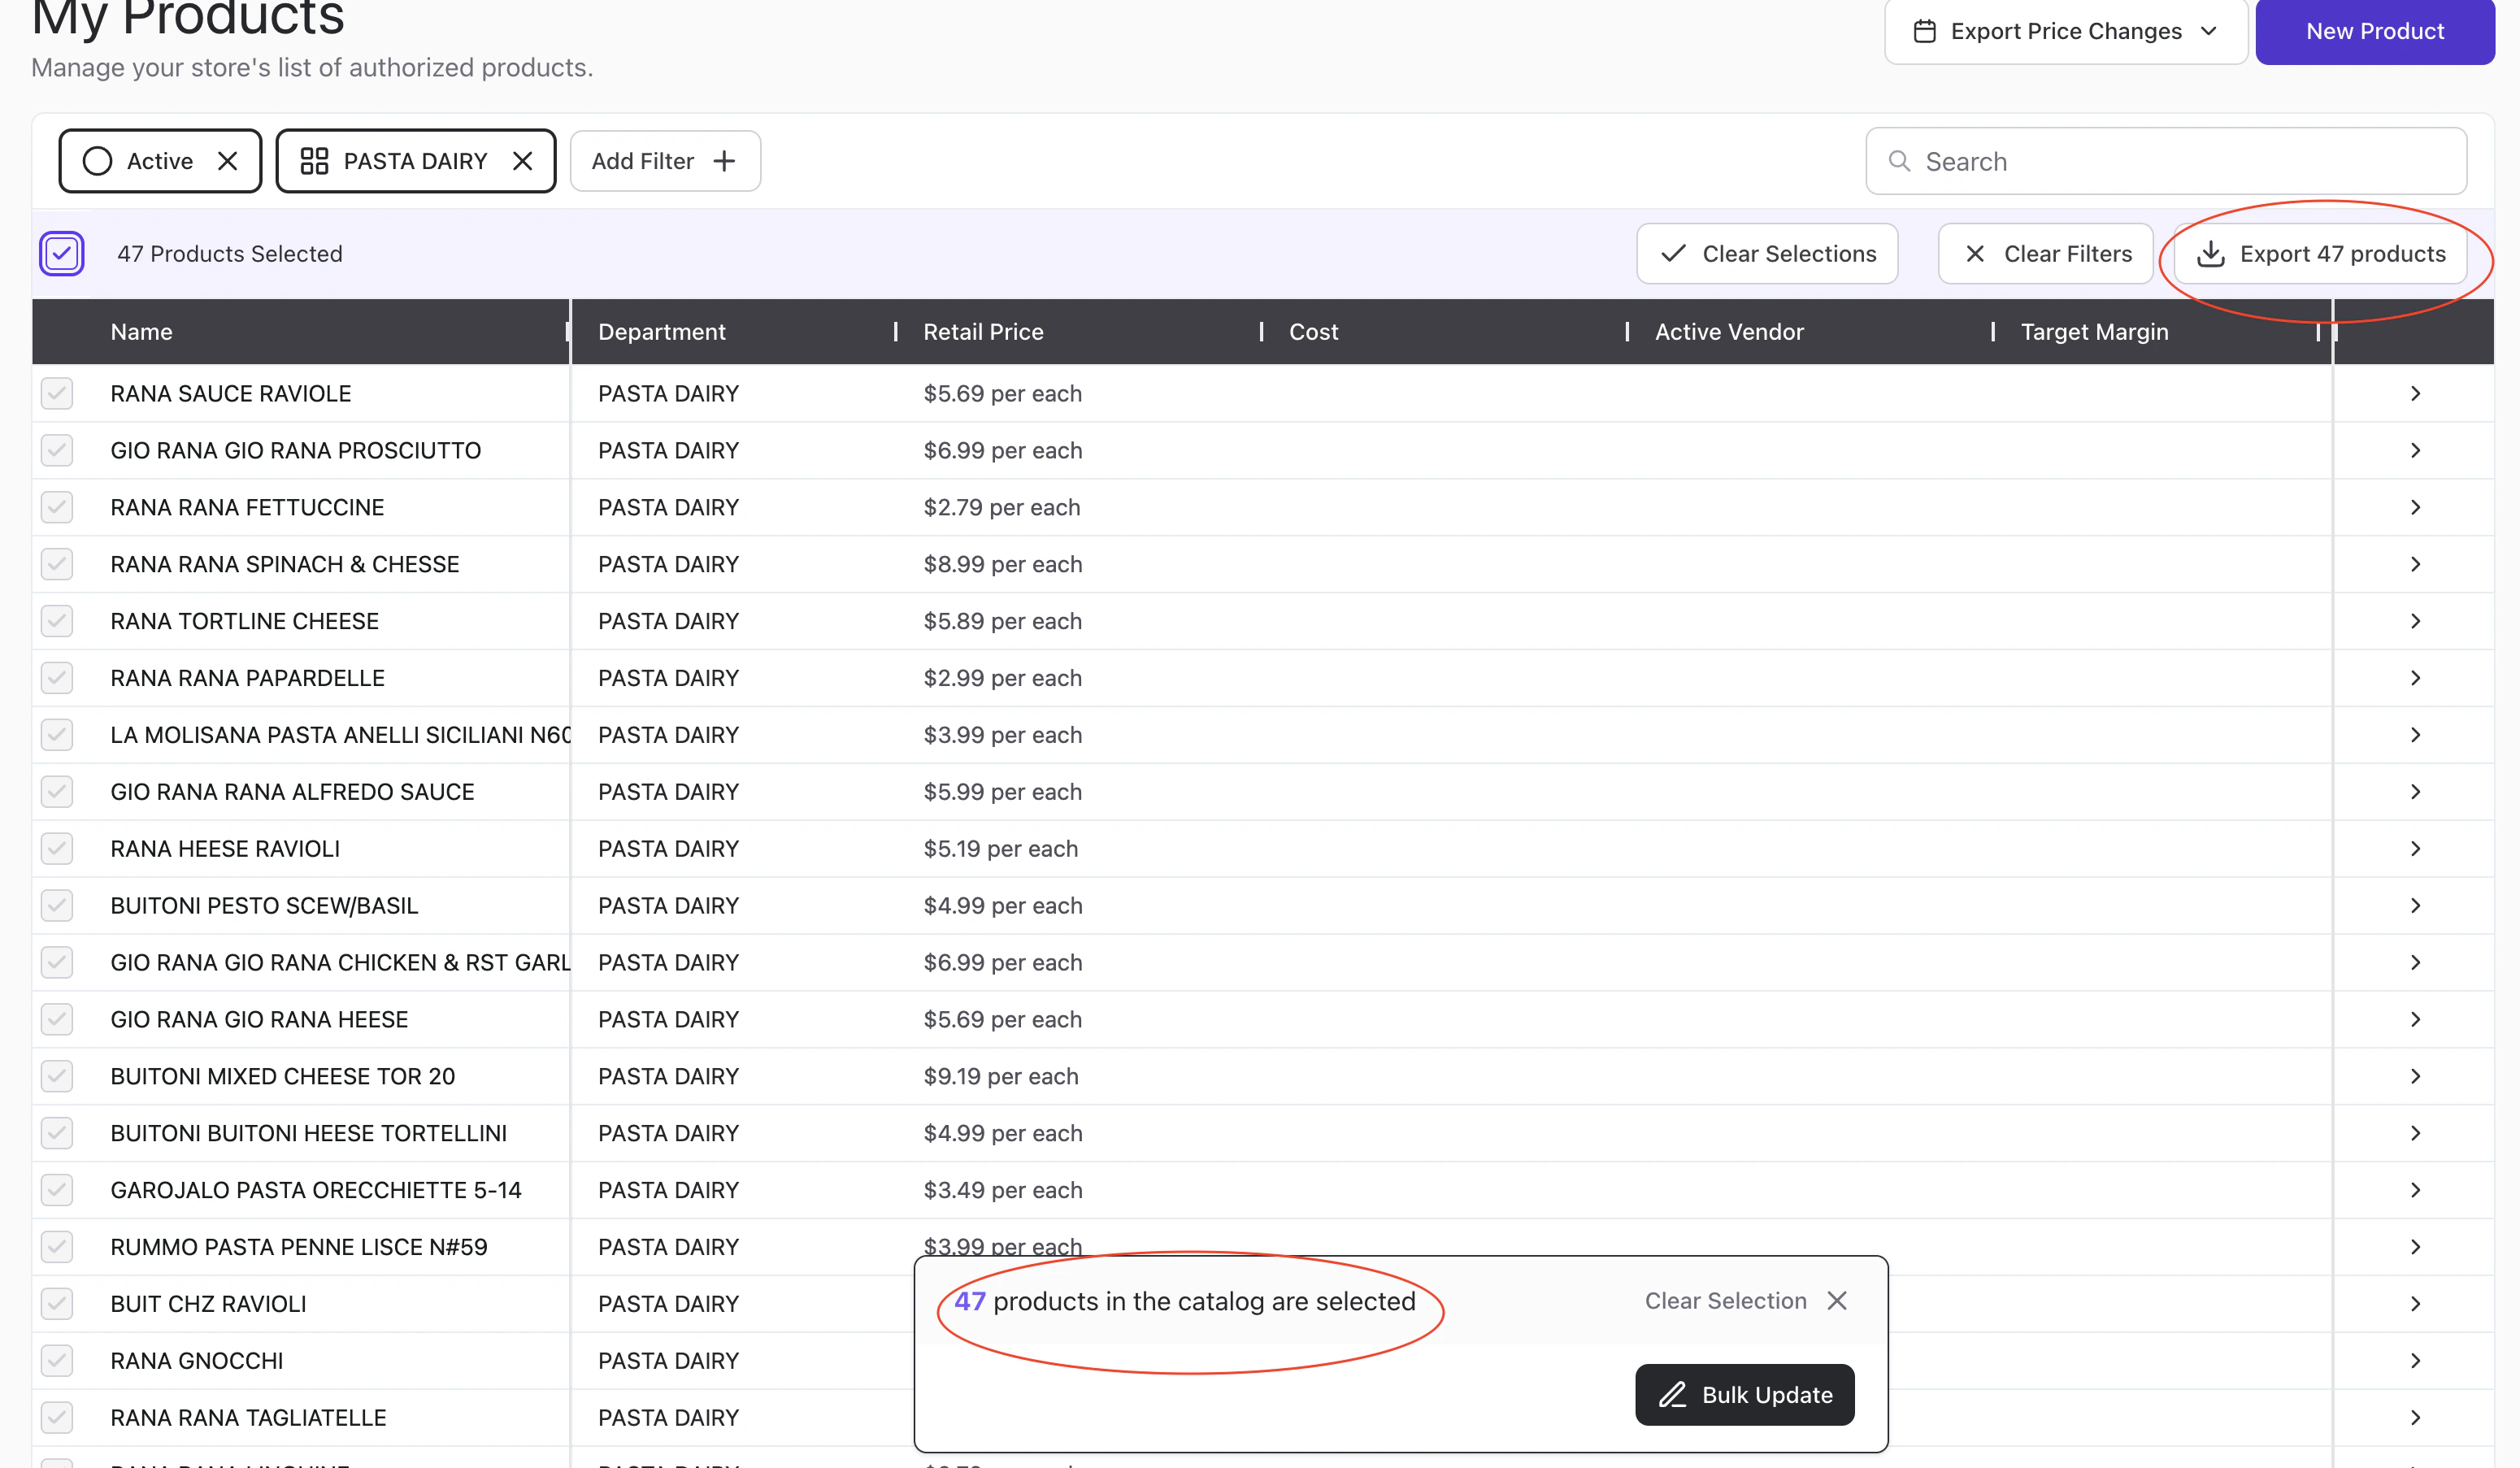Uncheck the RANA SAUCE RAVIOLE row checkbox

[57, 393]
